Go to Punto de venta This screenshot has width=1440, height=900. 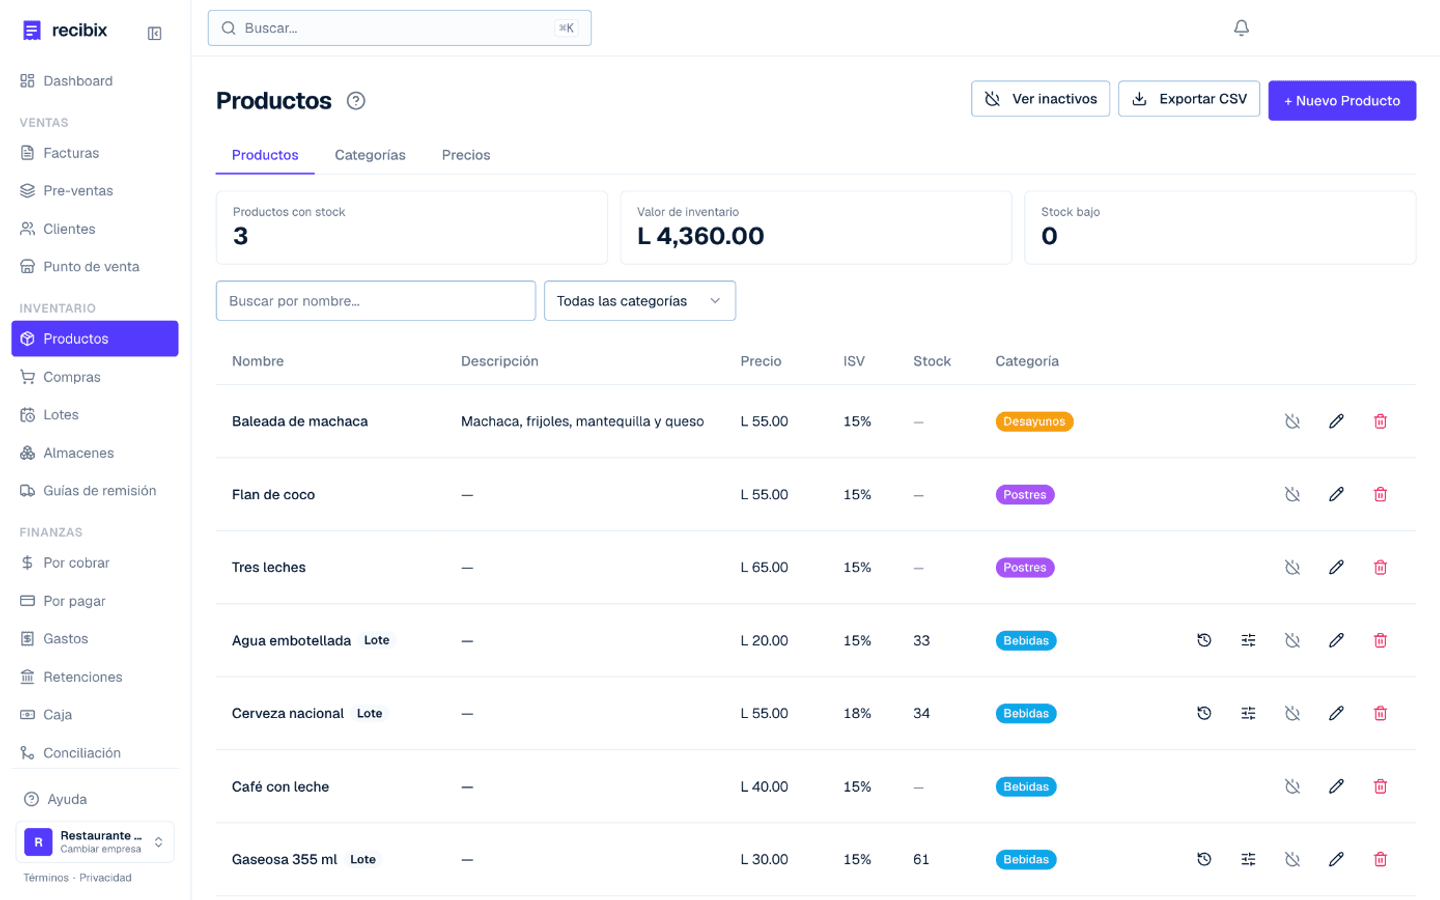click(x=95, y=267)
